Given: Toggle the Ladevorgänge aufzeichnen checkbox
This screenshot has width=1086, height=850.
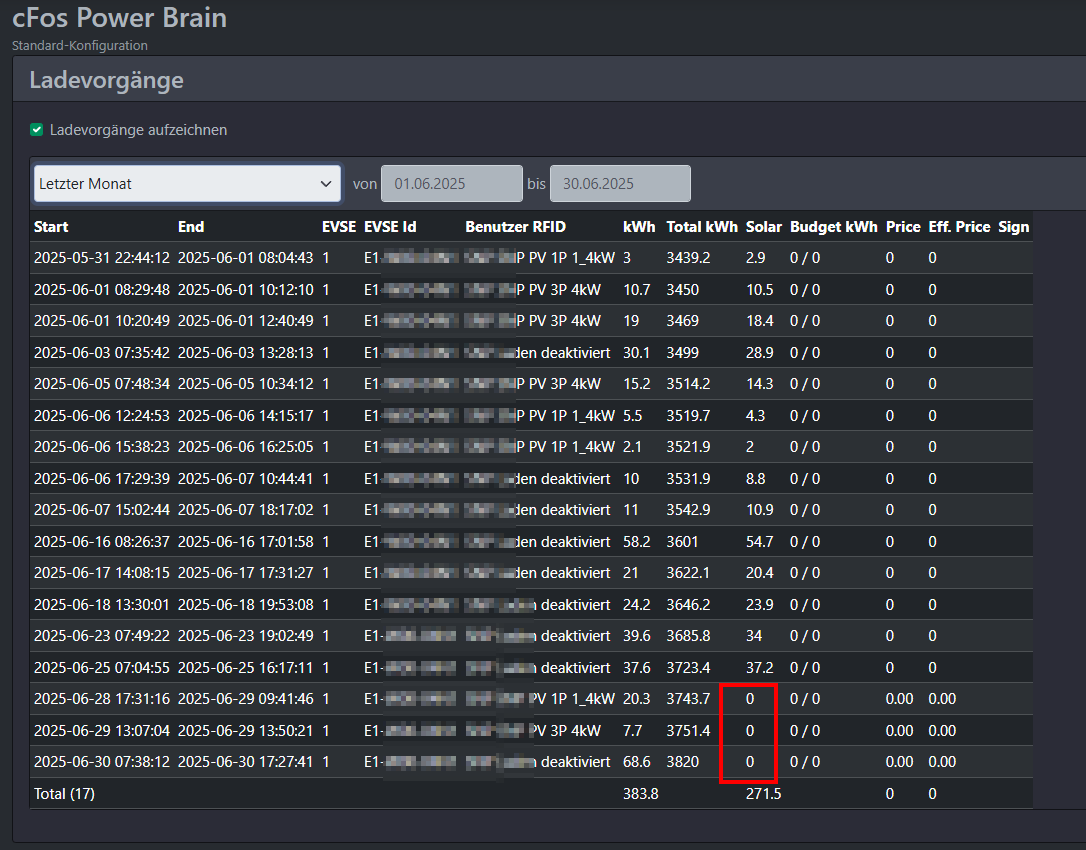Looking at the screenshot, I should click(x=37, y=130).
